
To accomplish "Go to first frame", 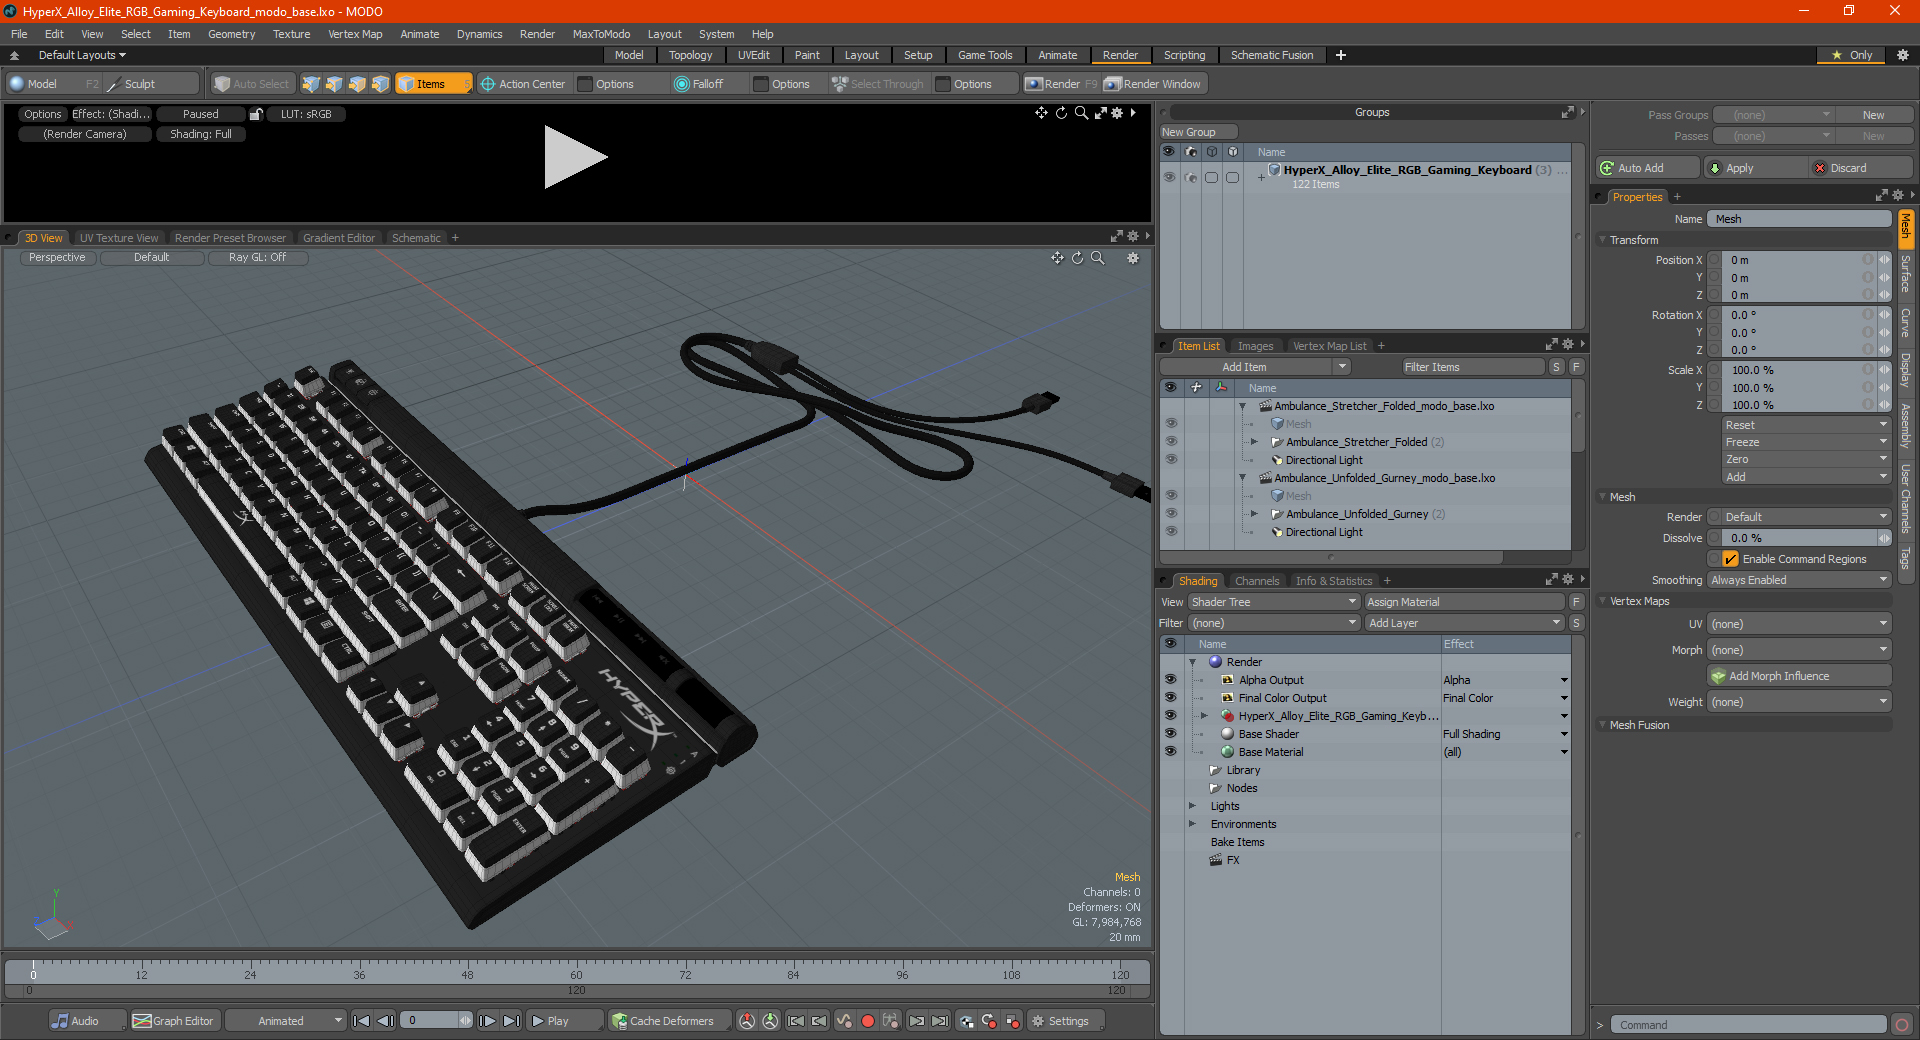I will (x=362, y=1021).
